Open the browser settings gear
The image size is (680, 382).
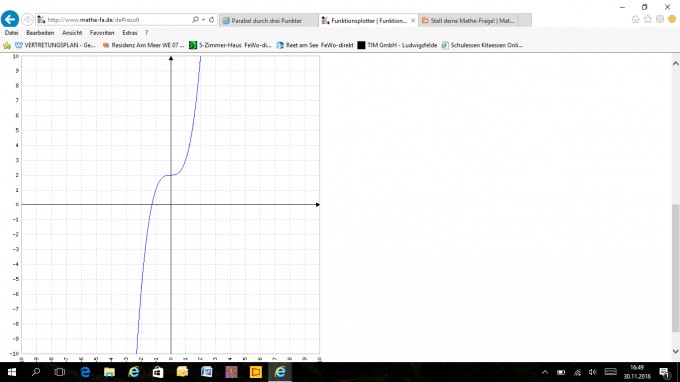(x=660, y=19)
